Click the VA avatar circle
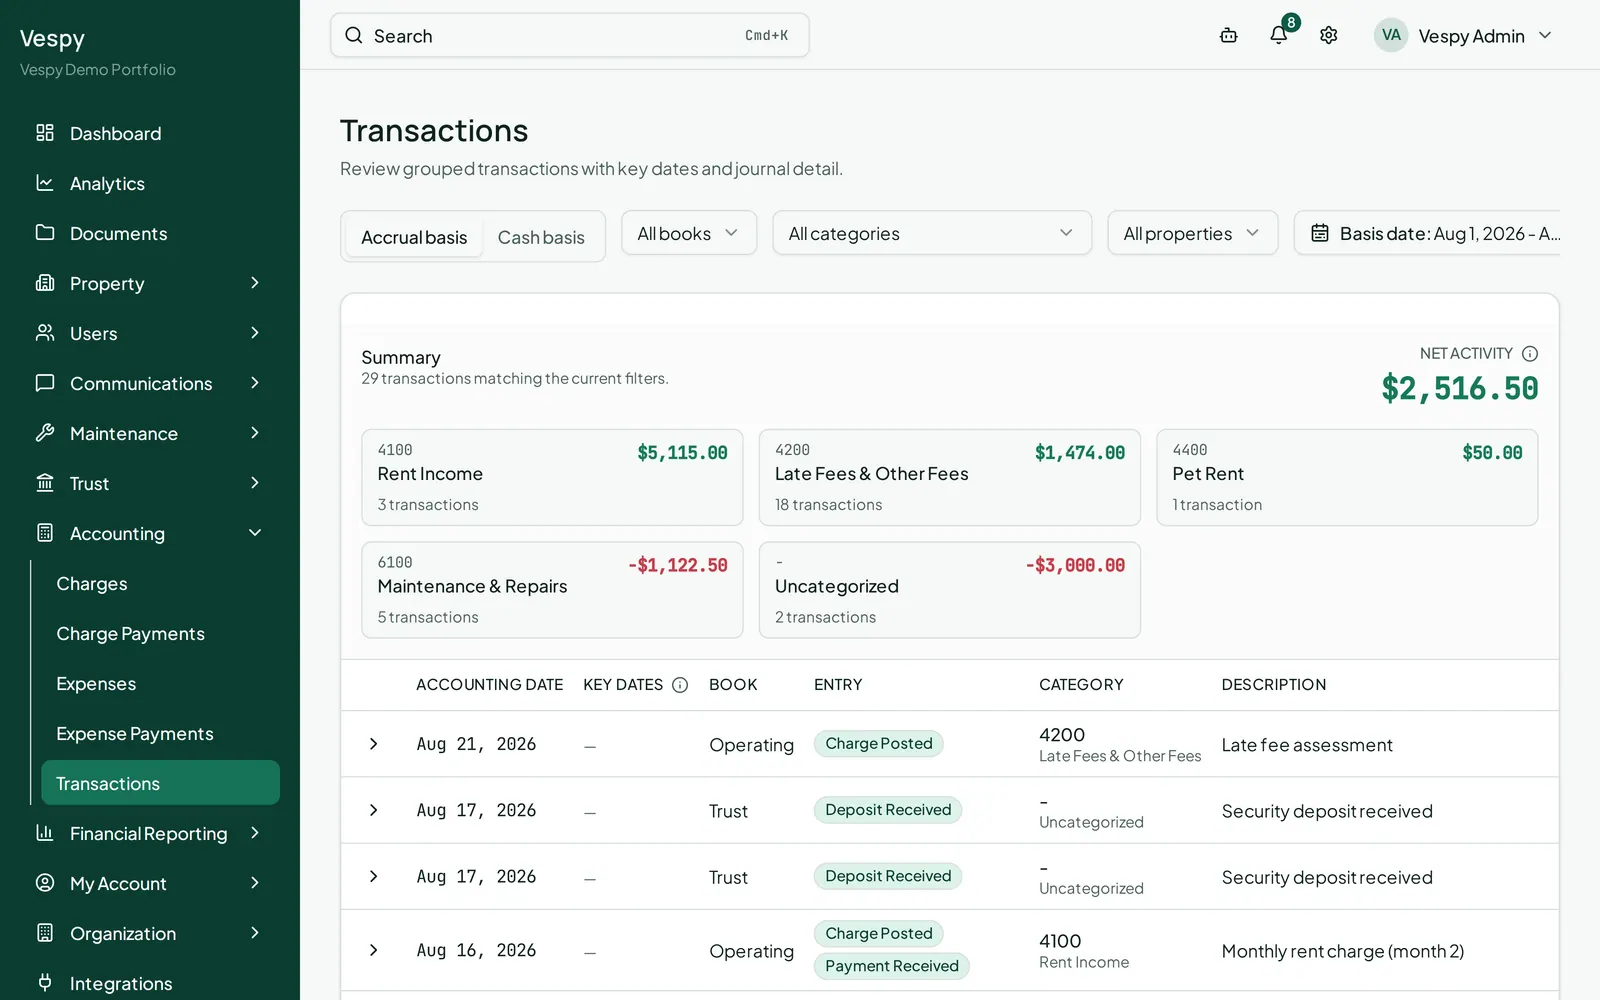The image size is (1600, 1000). [1391, 35]
